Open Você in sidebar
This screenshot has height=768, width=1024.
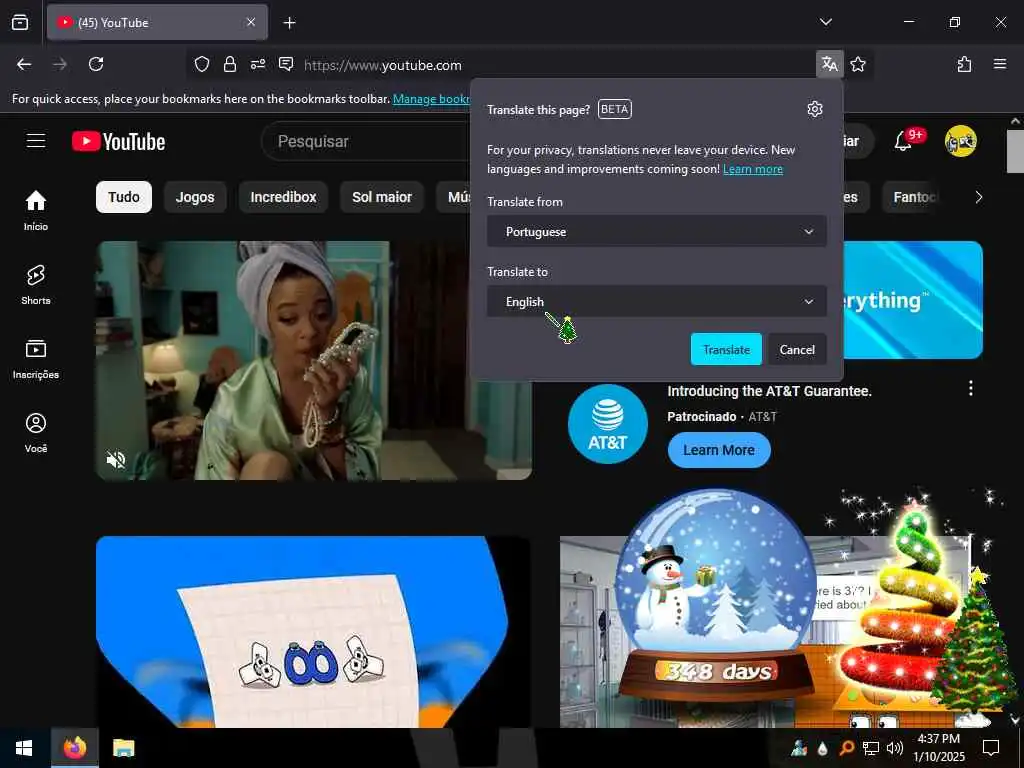click(x=36, y=432)
